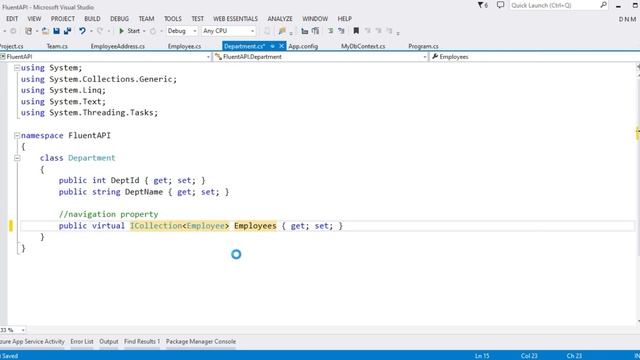Click the Undo arrow icon

[82, 31]
